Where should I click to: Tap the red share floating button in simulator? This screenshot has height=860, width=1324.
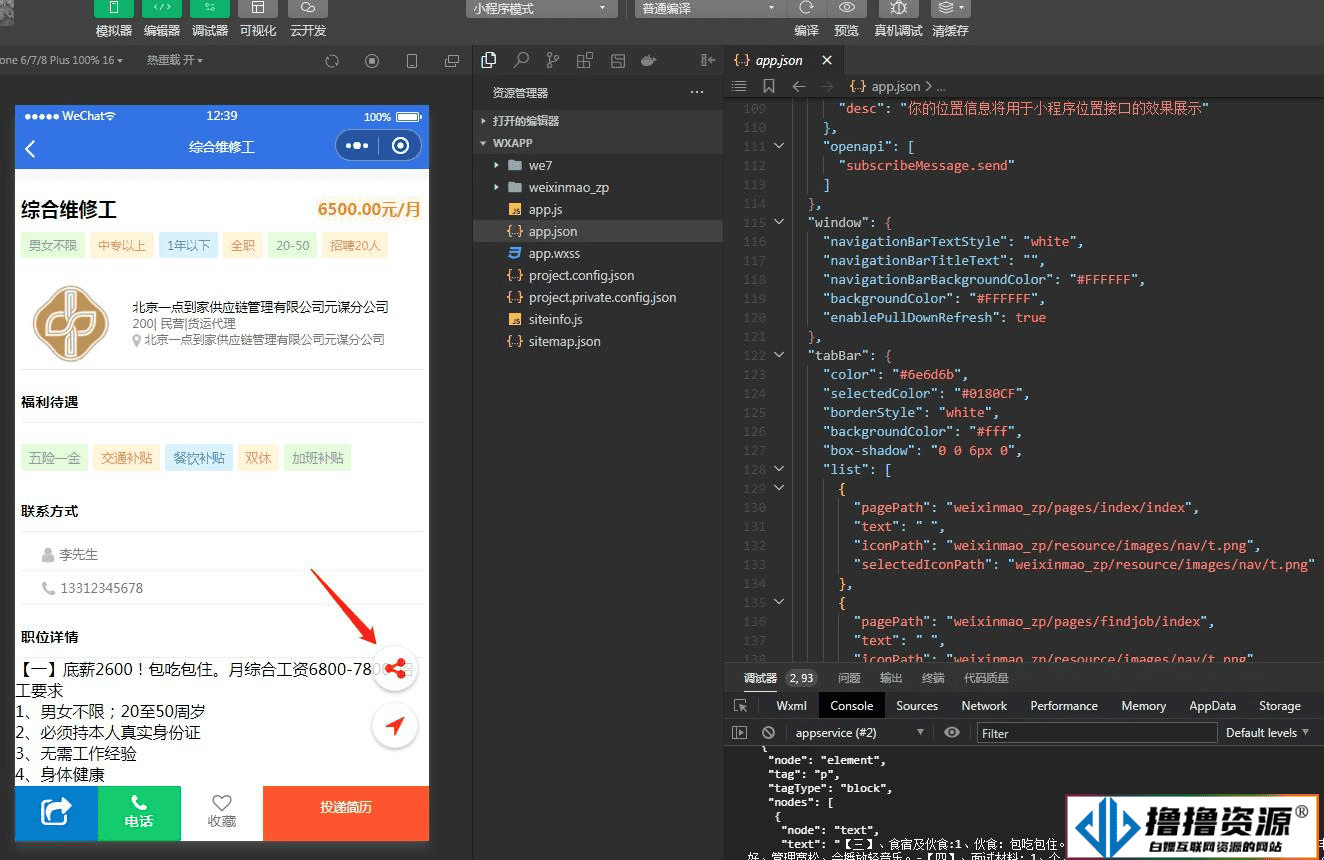tap(395, 669)
